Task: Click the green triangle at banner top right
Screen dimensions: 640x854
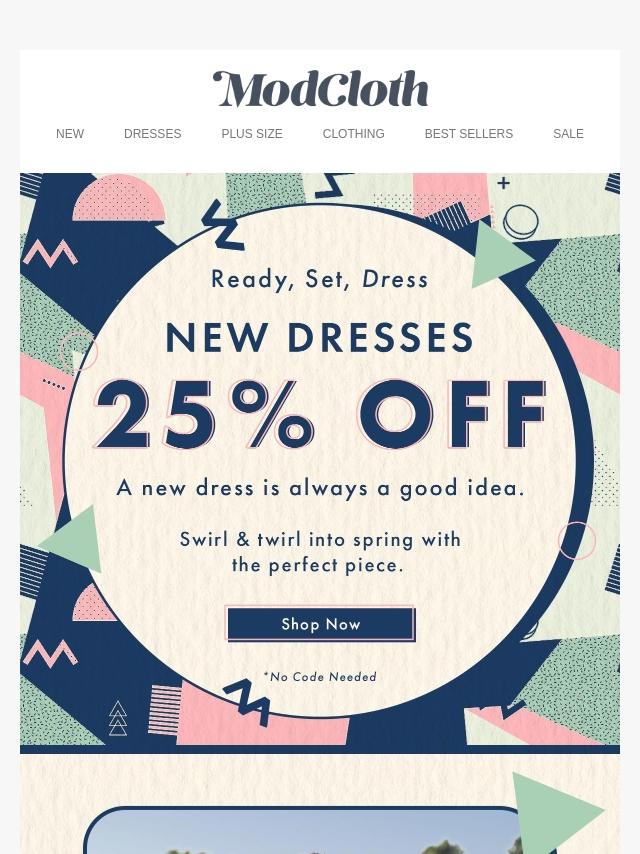Action: tap(499, 255)
